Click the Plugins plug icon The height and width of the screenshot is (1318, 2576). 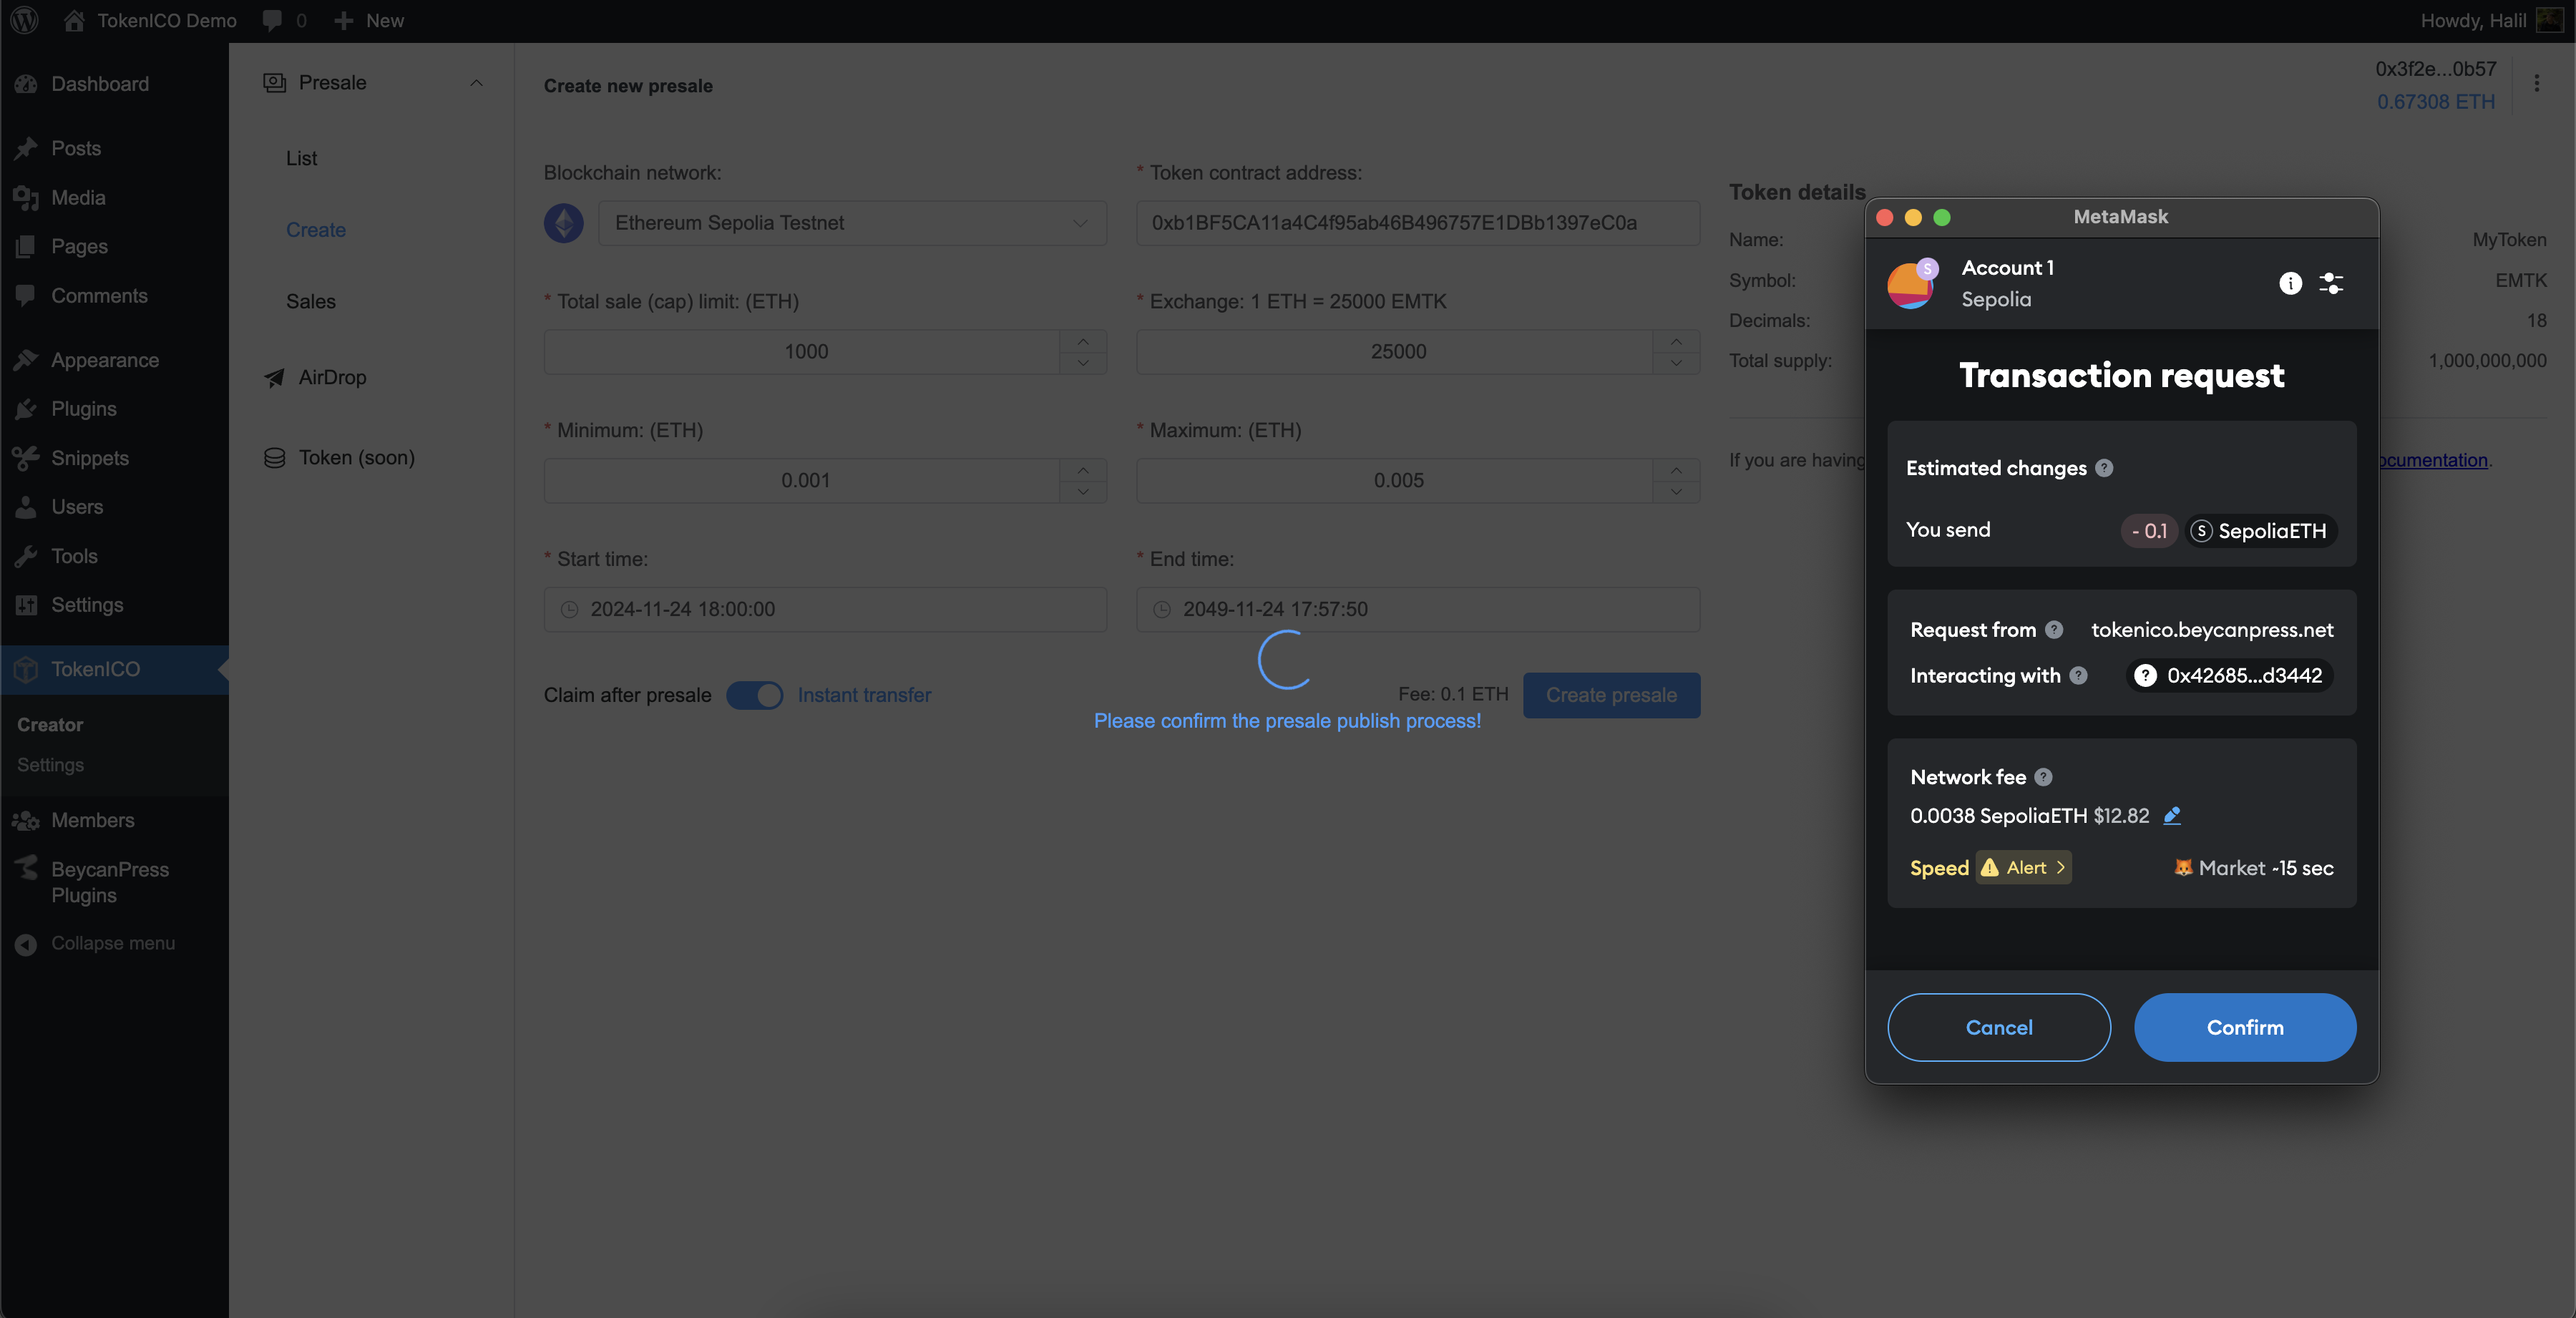click(26, 409)
